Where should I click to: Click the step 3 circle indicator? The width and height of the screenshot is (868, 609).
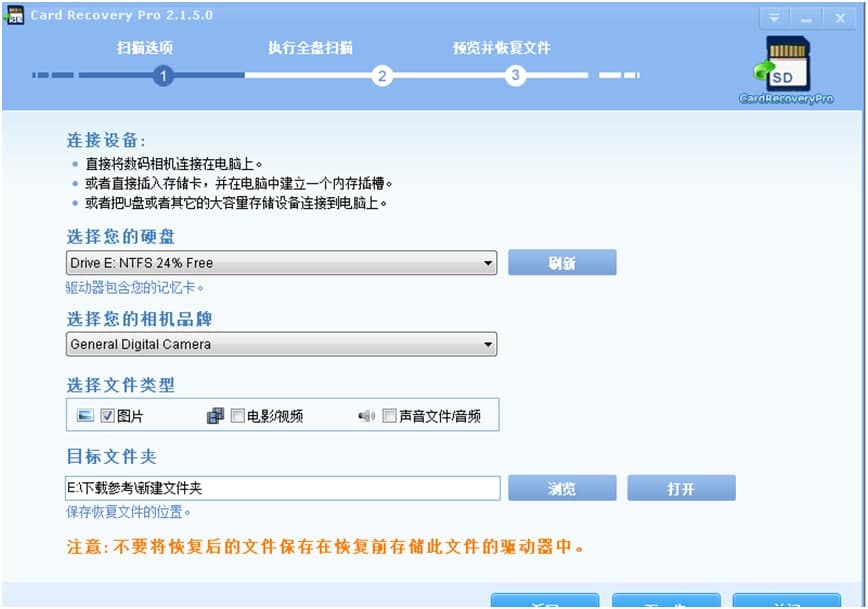click(x=514, y=75)
